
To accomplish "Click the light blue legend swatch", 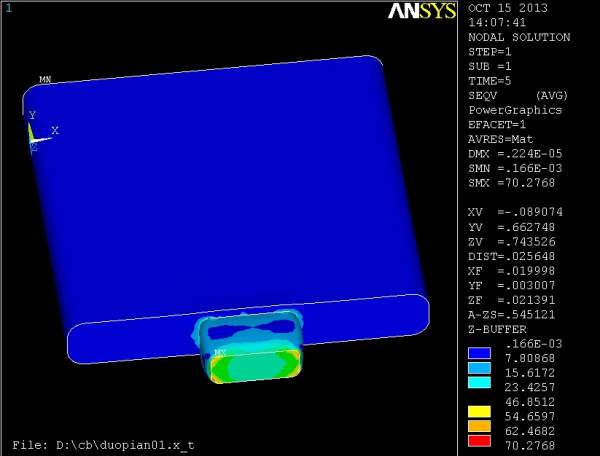I will pos(479,368).
